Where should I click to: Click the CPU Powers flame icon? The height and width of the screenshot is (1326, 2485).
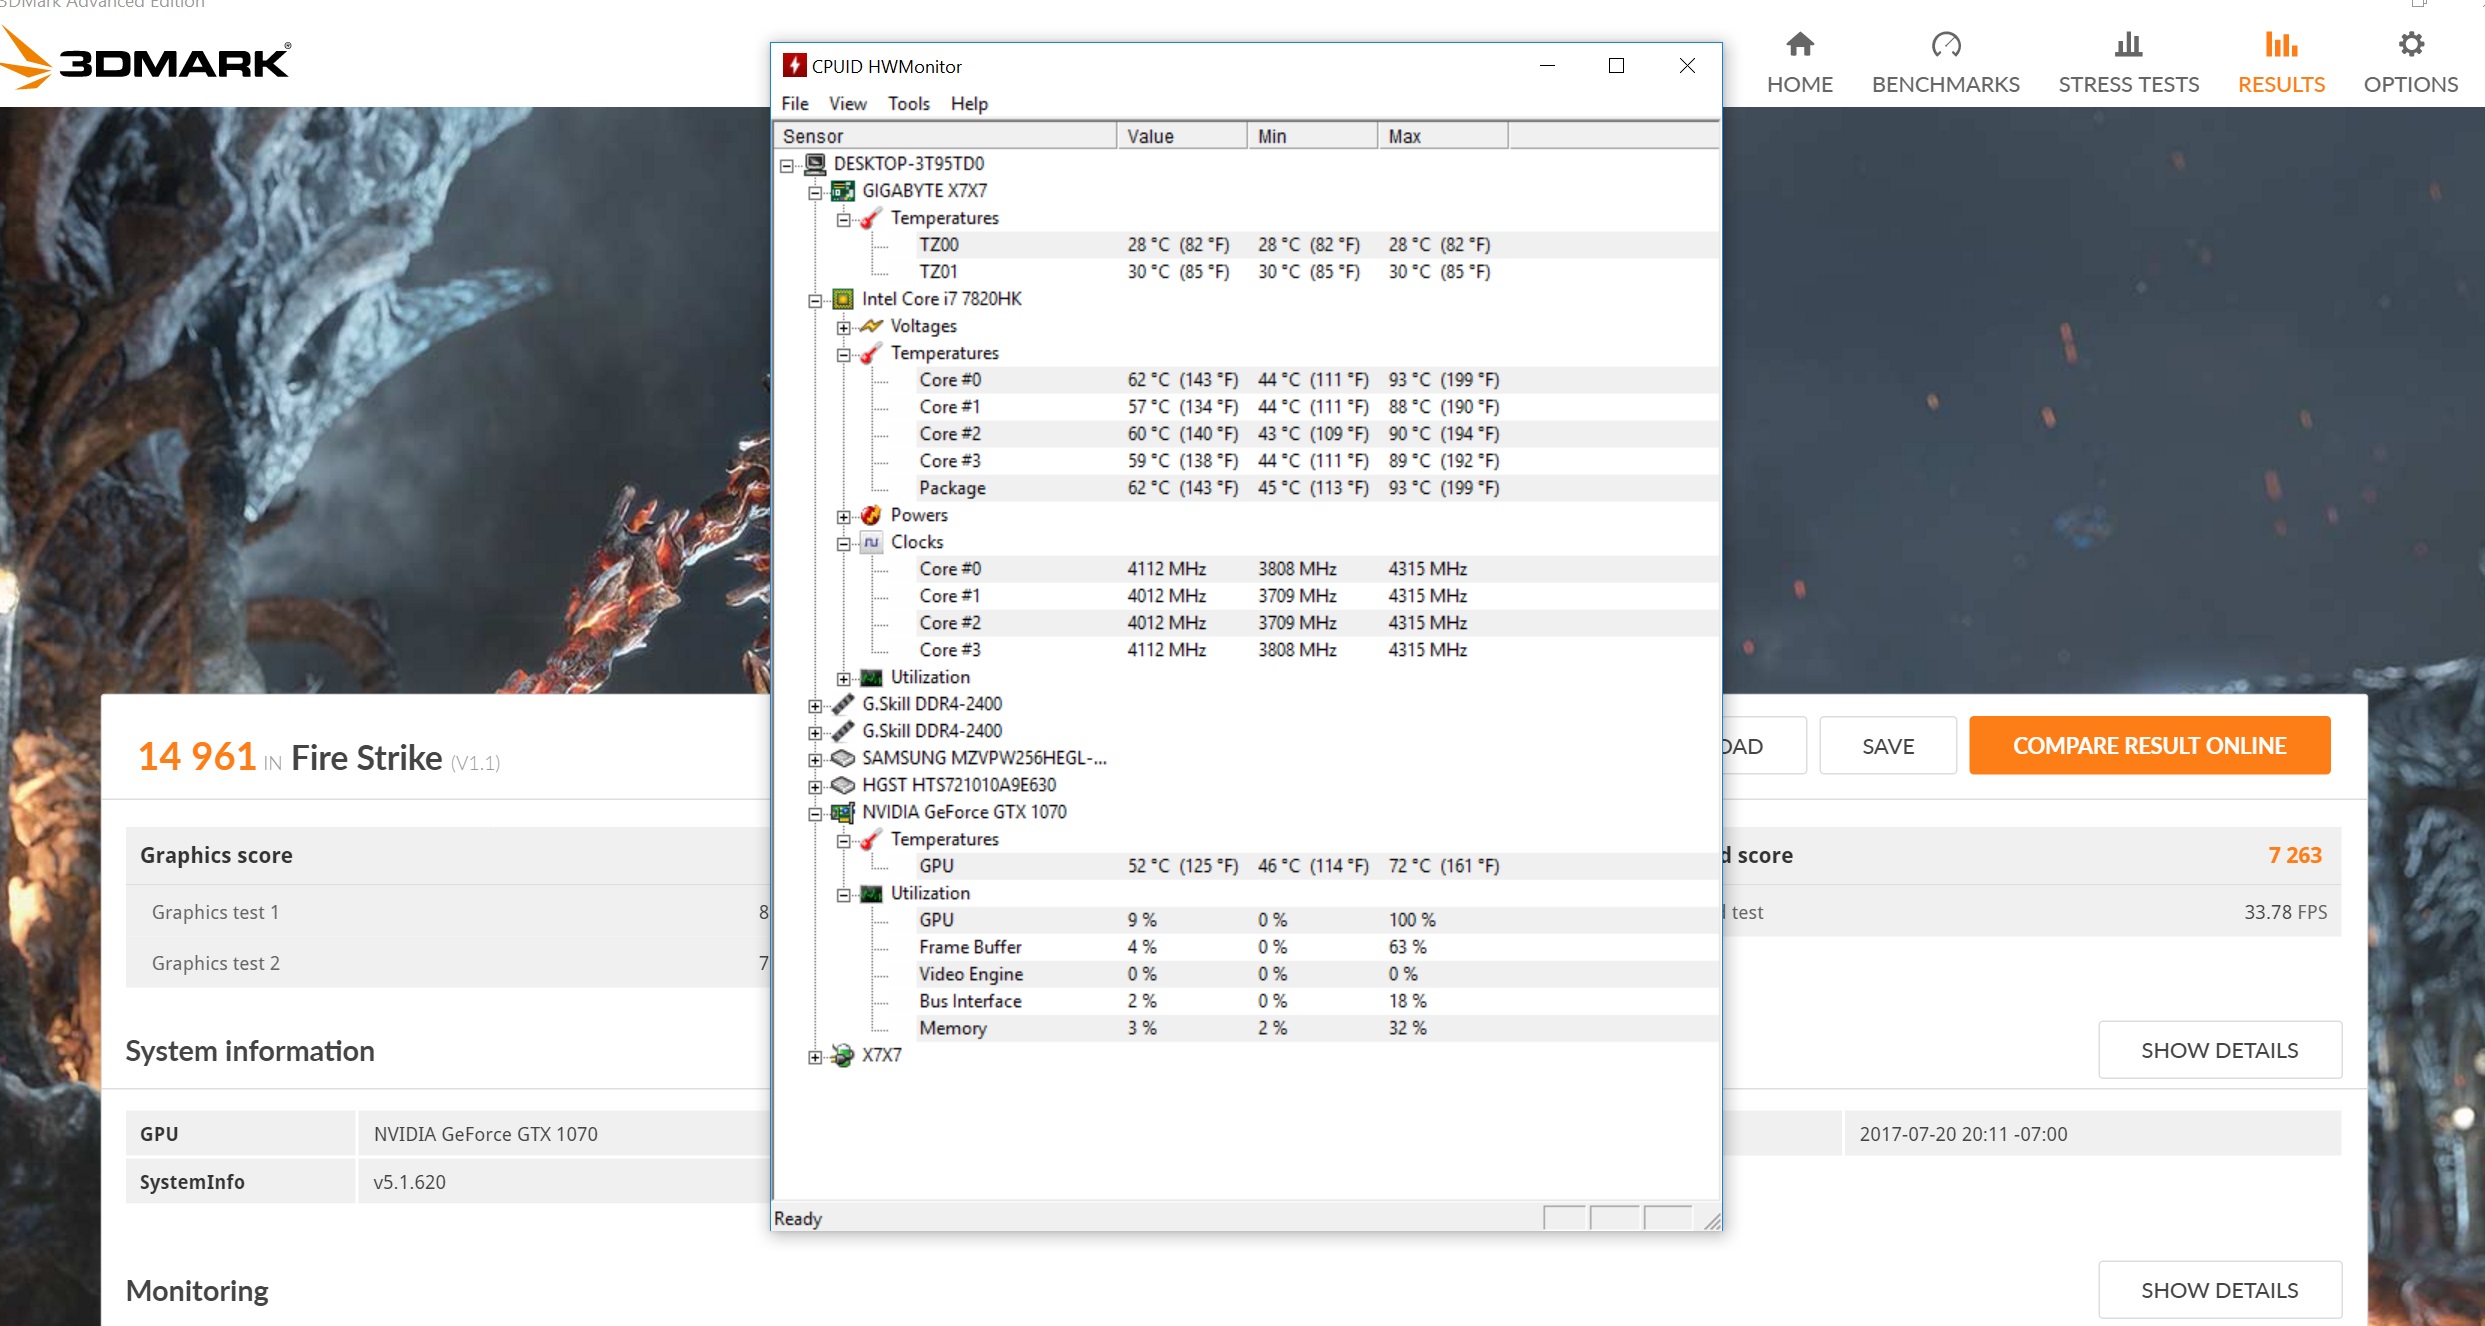[871, 514]
